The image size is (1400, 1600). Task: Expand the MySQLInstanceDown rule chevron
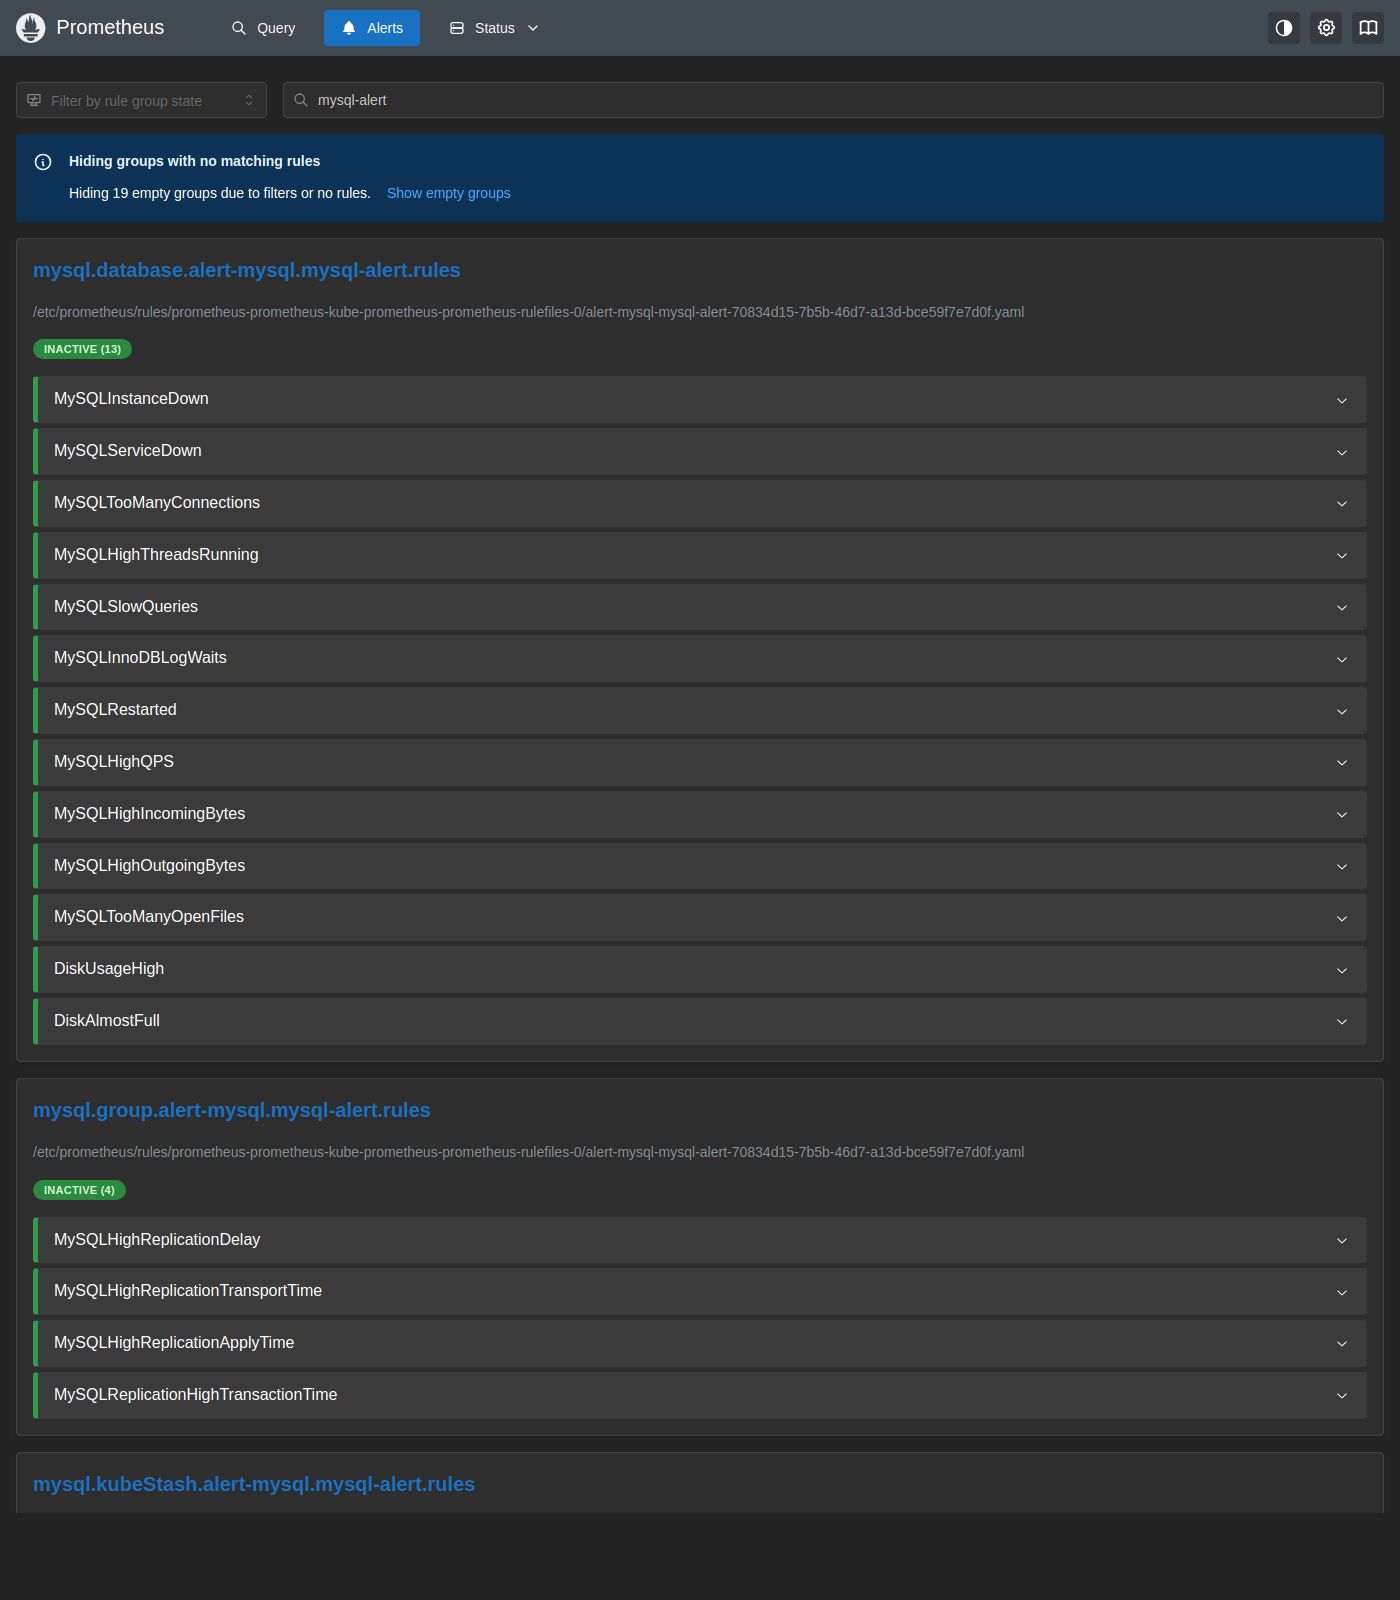pyautogui.click(x=1342, y=400)
